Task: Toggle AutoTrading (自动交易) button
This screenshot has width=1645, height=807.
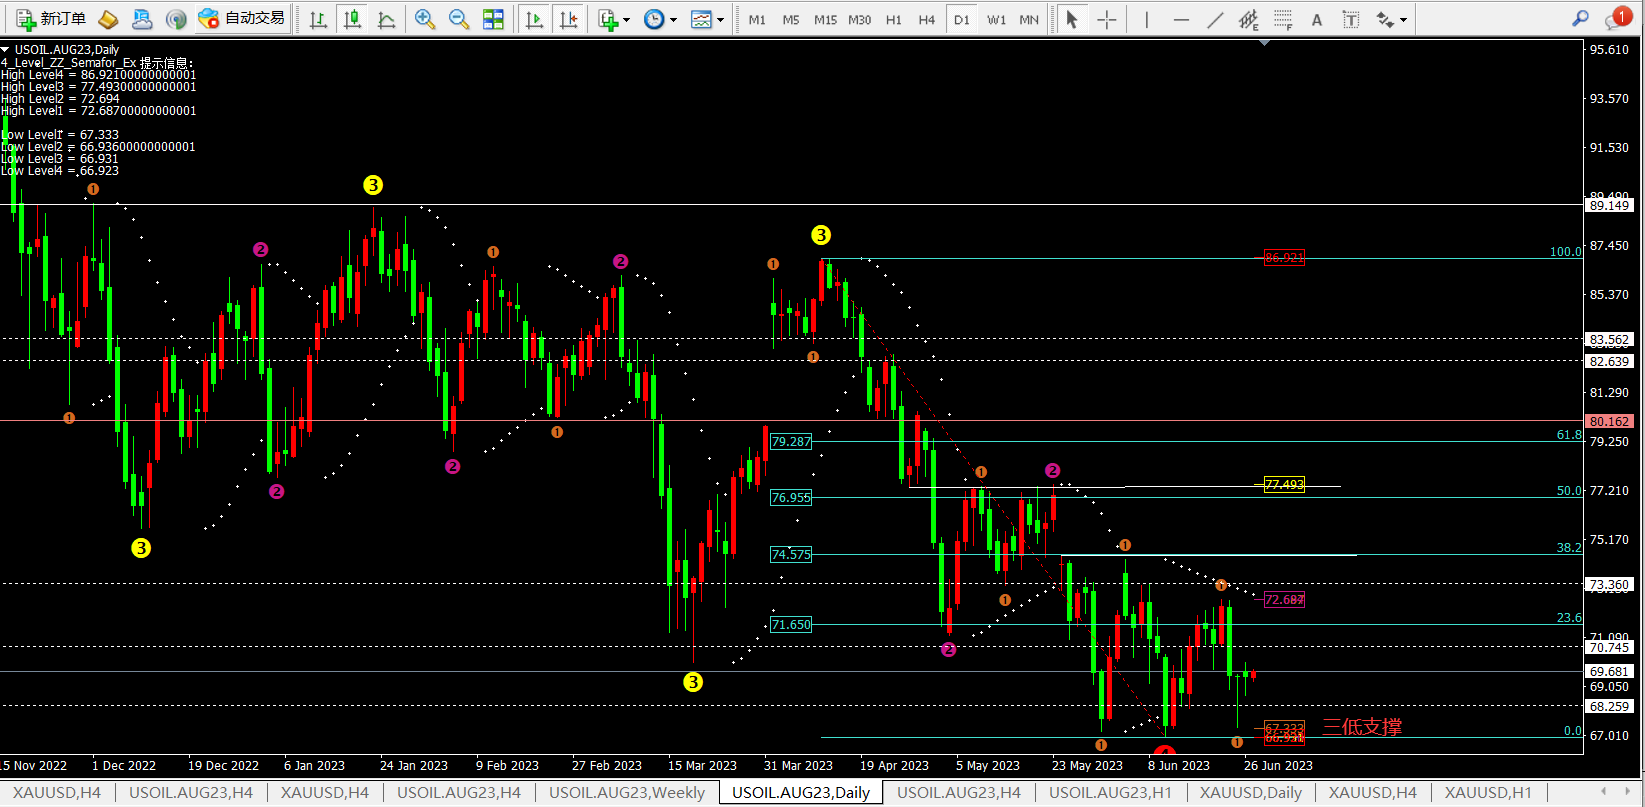Action: pos(242,19)
